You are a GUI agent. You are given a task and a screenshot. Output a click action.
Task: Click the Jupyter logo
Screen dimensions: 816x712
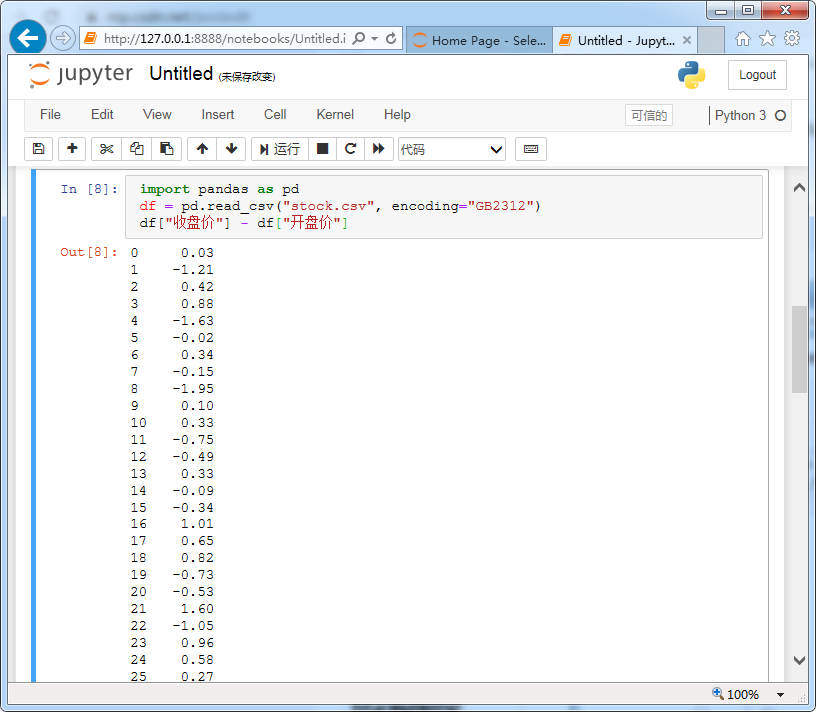(x=81, y=74)
